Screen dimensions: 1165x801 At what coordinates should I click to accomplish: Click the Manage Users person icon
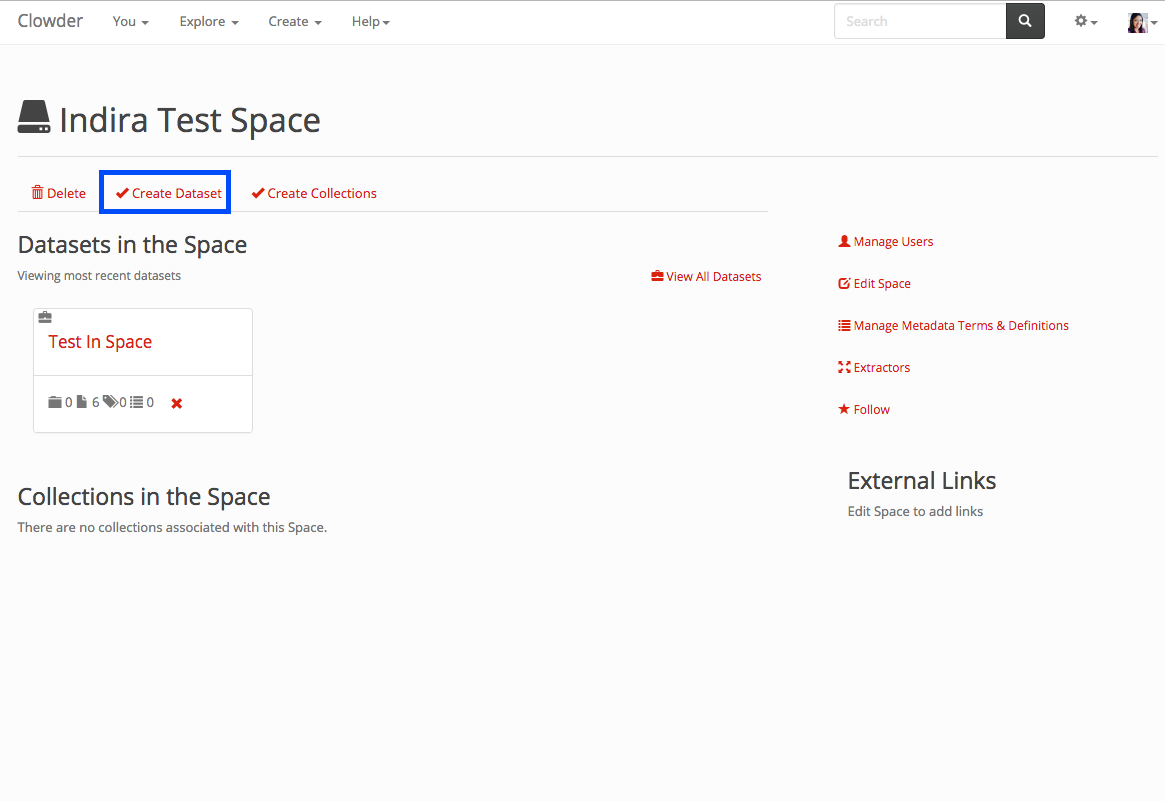point(844,241)
